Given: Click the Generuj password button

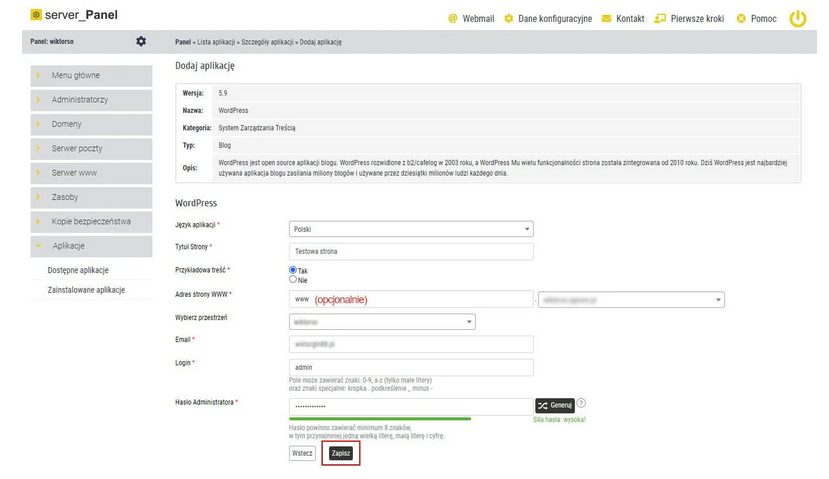Looking at the screenshot, I should (554, 405).
